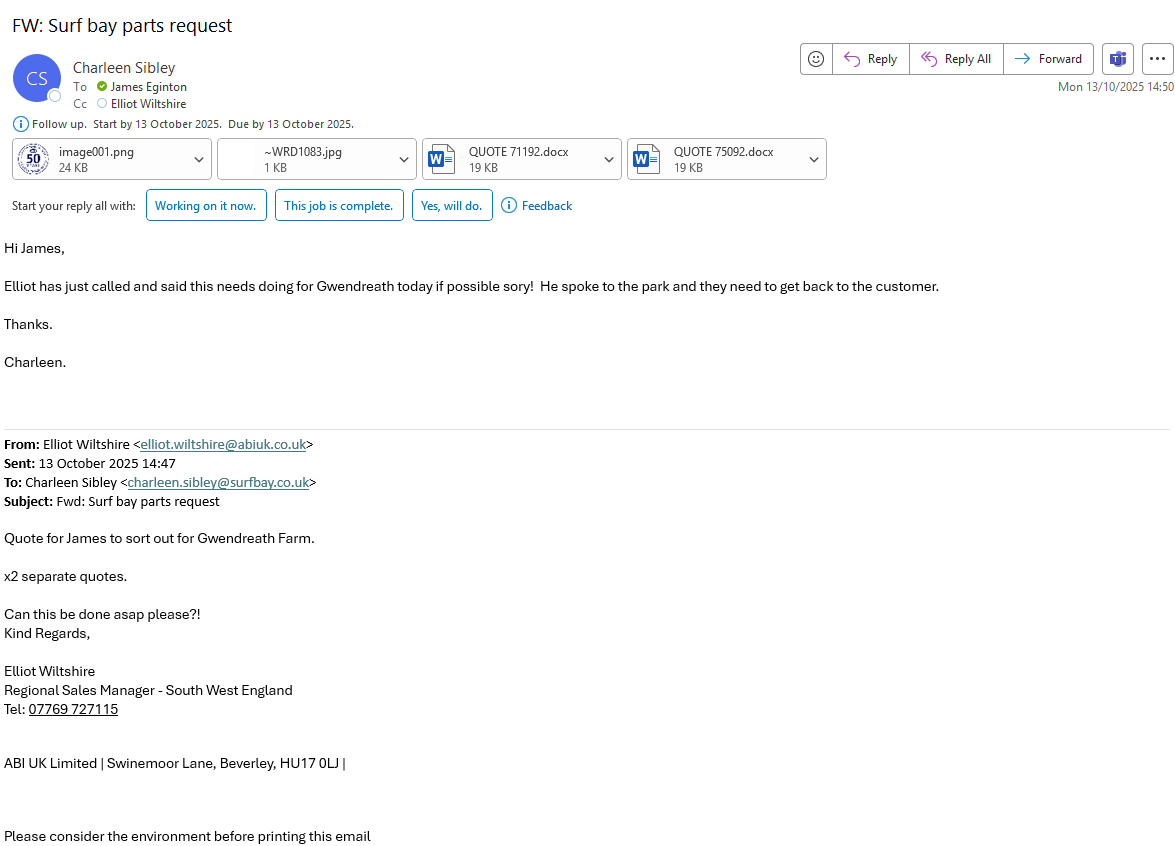1175x846 pixels.
Task: Click the Feedback info icon
Action: click(x=509, y=206)
